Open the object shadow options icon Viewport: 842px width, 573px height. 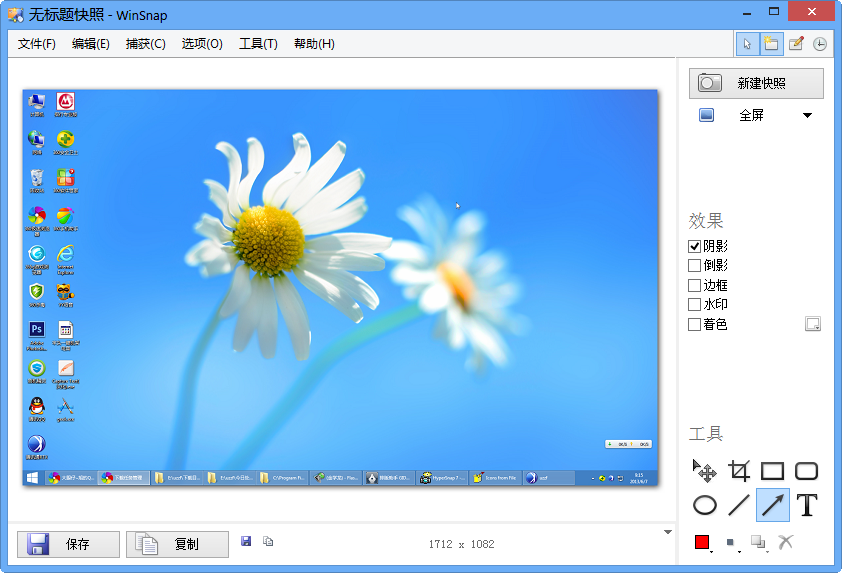pyautogui.click(x=758, y=543)
